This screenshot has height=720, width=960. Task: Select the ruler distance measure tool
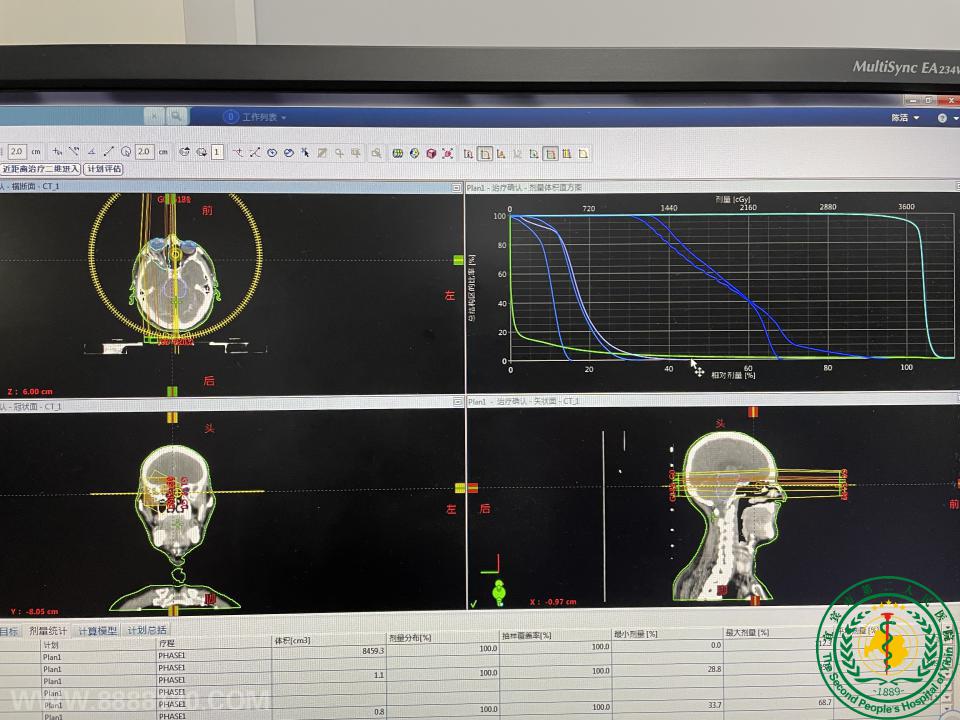108,152
